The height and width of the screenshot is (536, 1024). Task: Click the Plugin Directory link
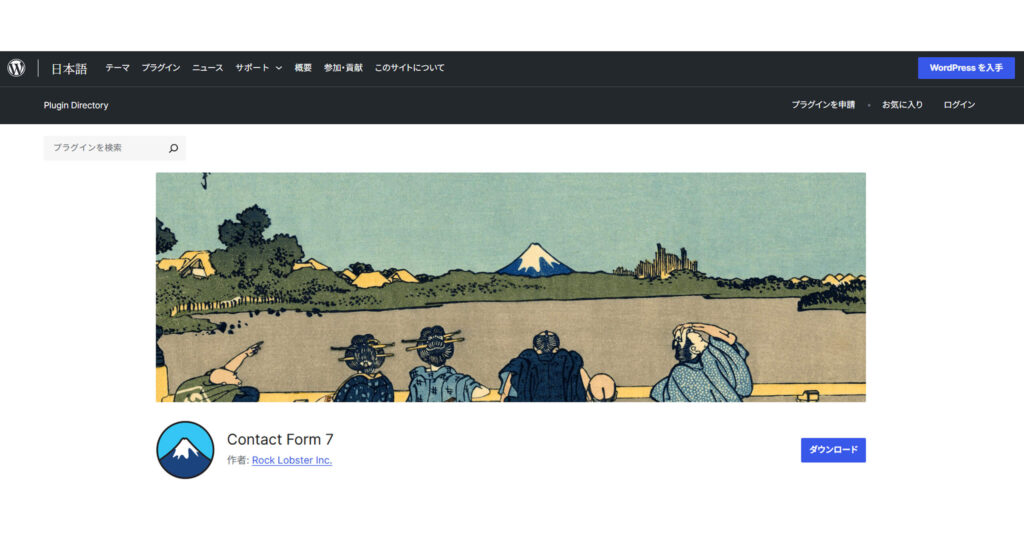(x=76, y=105)
